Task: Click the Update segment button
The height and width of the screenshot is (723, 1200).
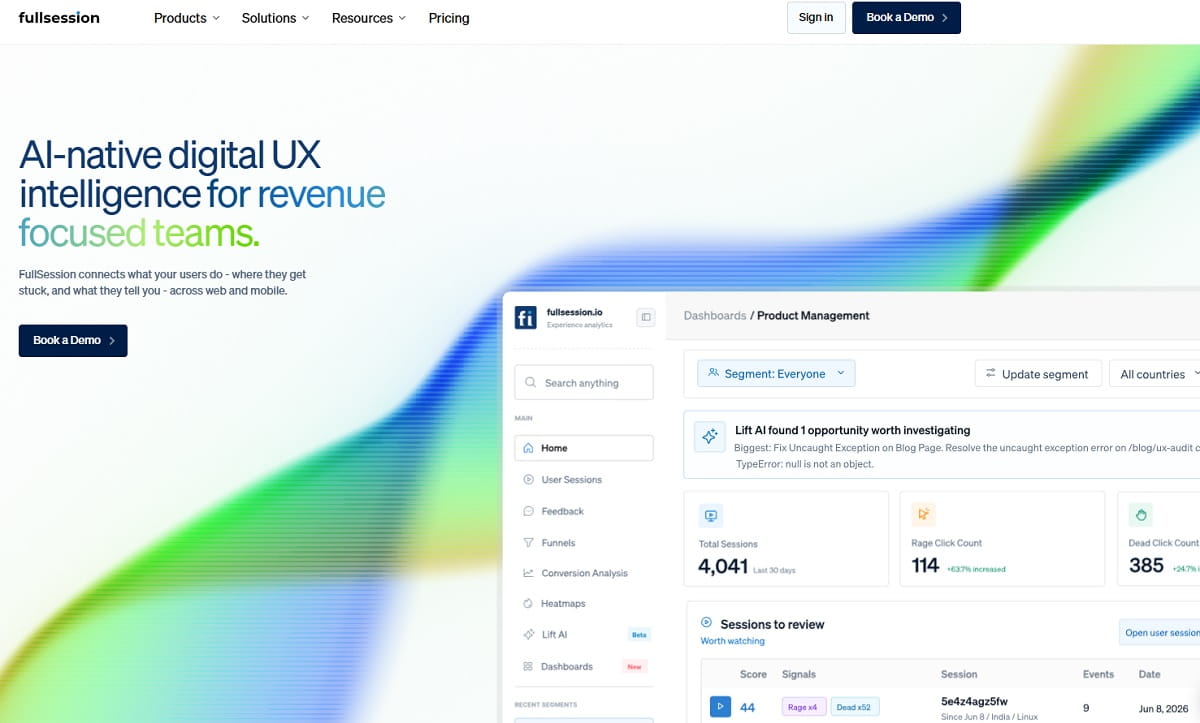Action: pos(1038,374)
